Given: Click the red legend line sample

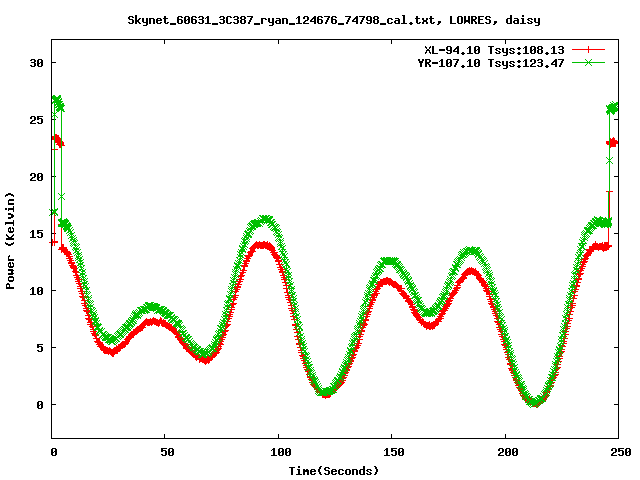Looking at the screenshot, I should pos(588,50).
